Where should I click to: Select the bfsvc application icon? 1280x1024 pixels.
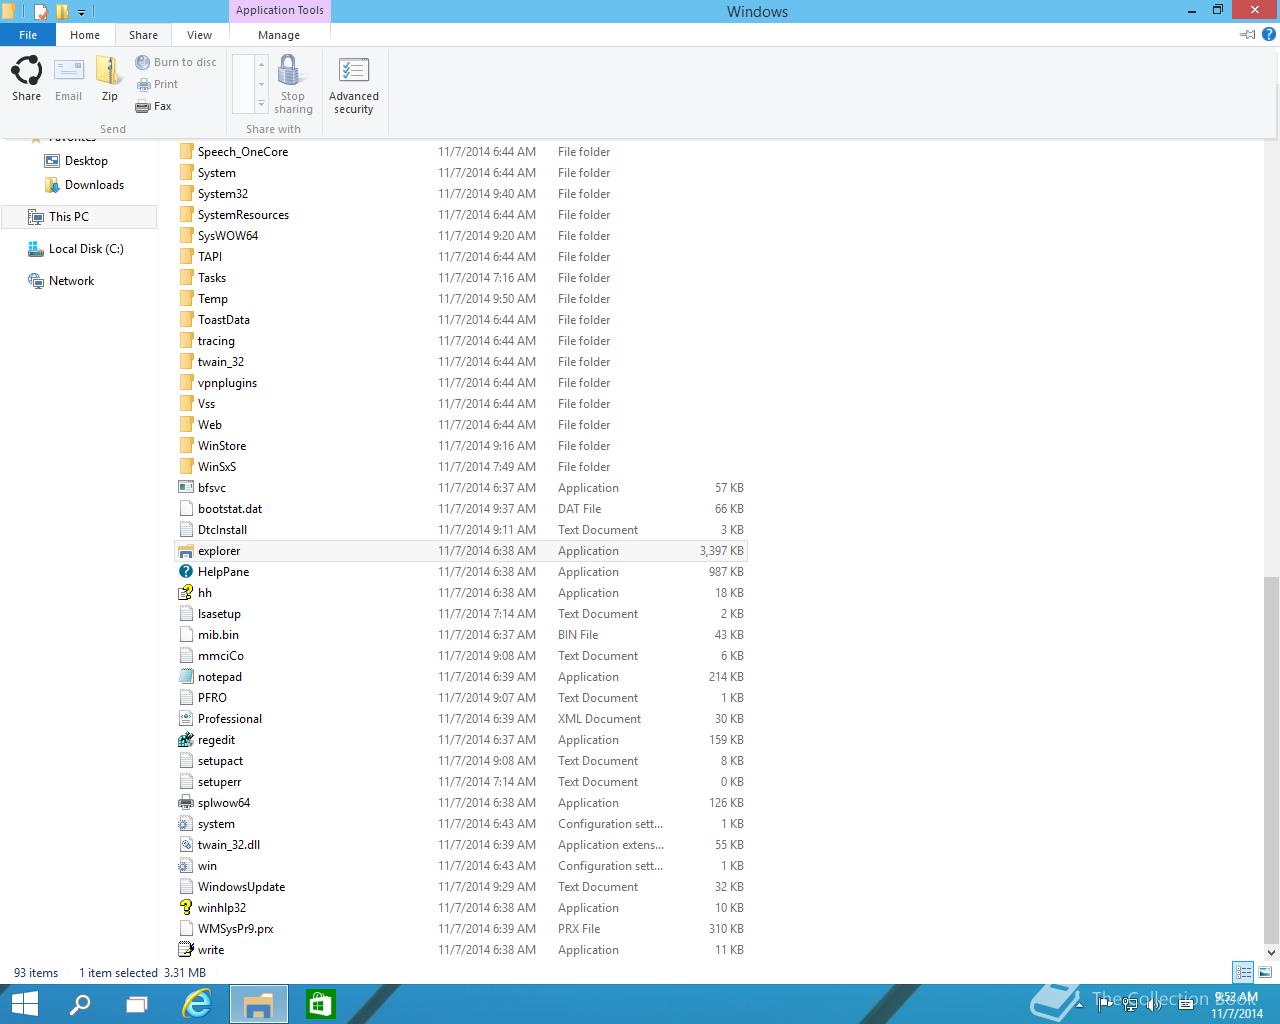[185, 488]
